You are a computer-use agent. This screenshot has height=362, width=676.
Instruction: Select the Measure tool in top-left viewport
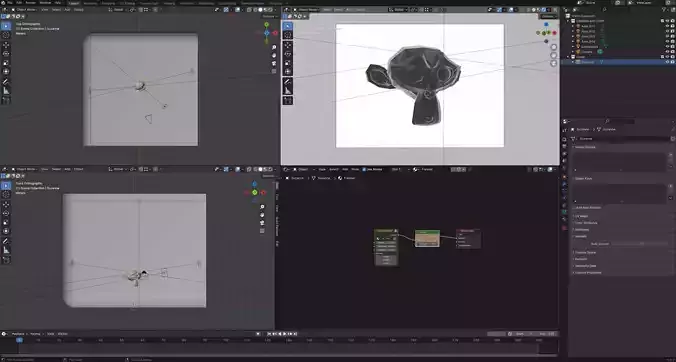point(6,90)
